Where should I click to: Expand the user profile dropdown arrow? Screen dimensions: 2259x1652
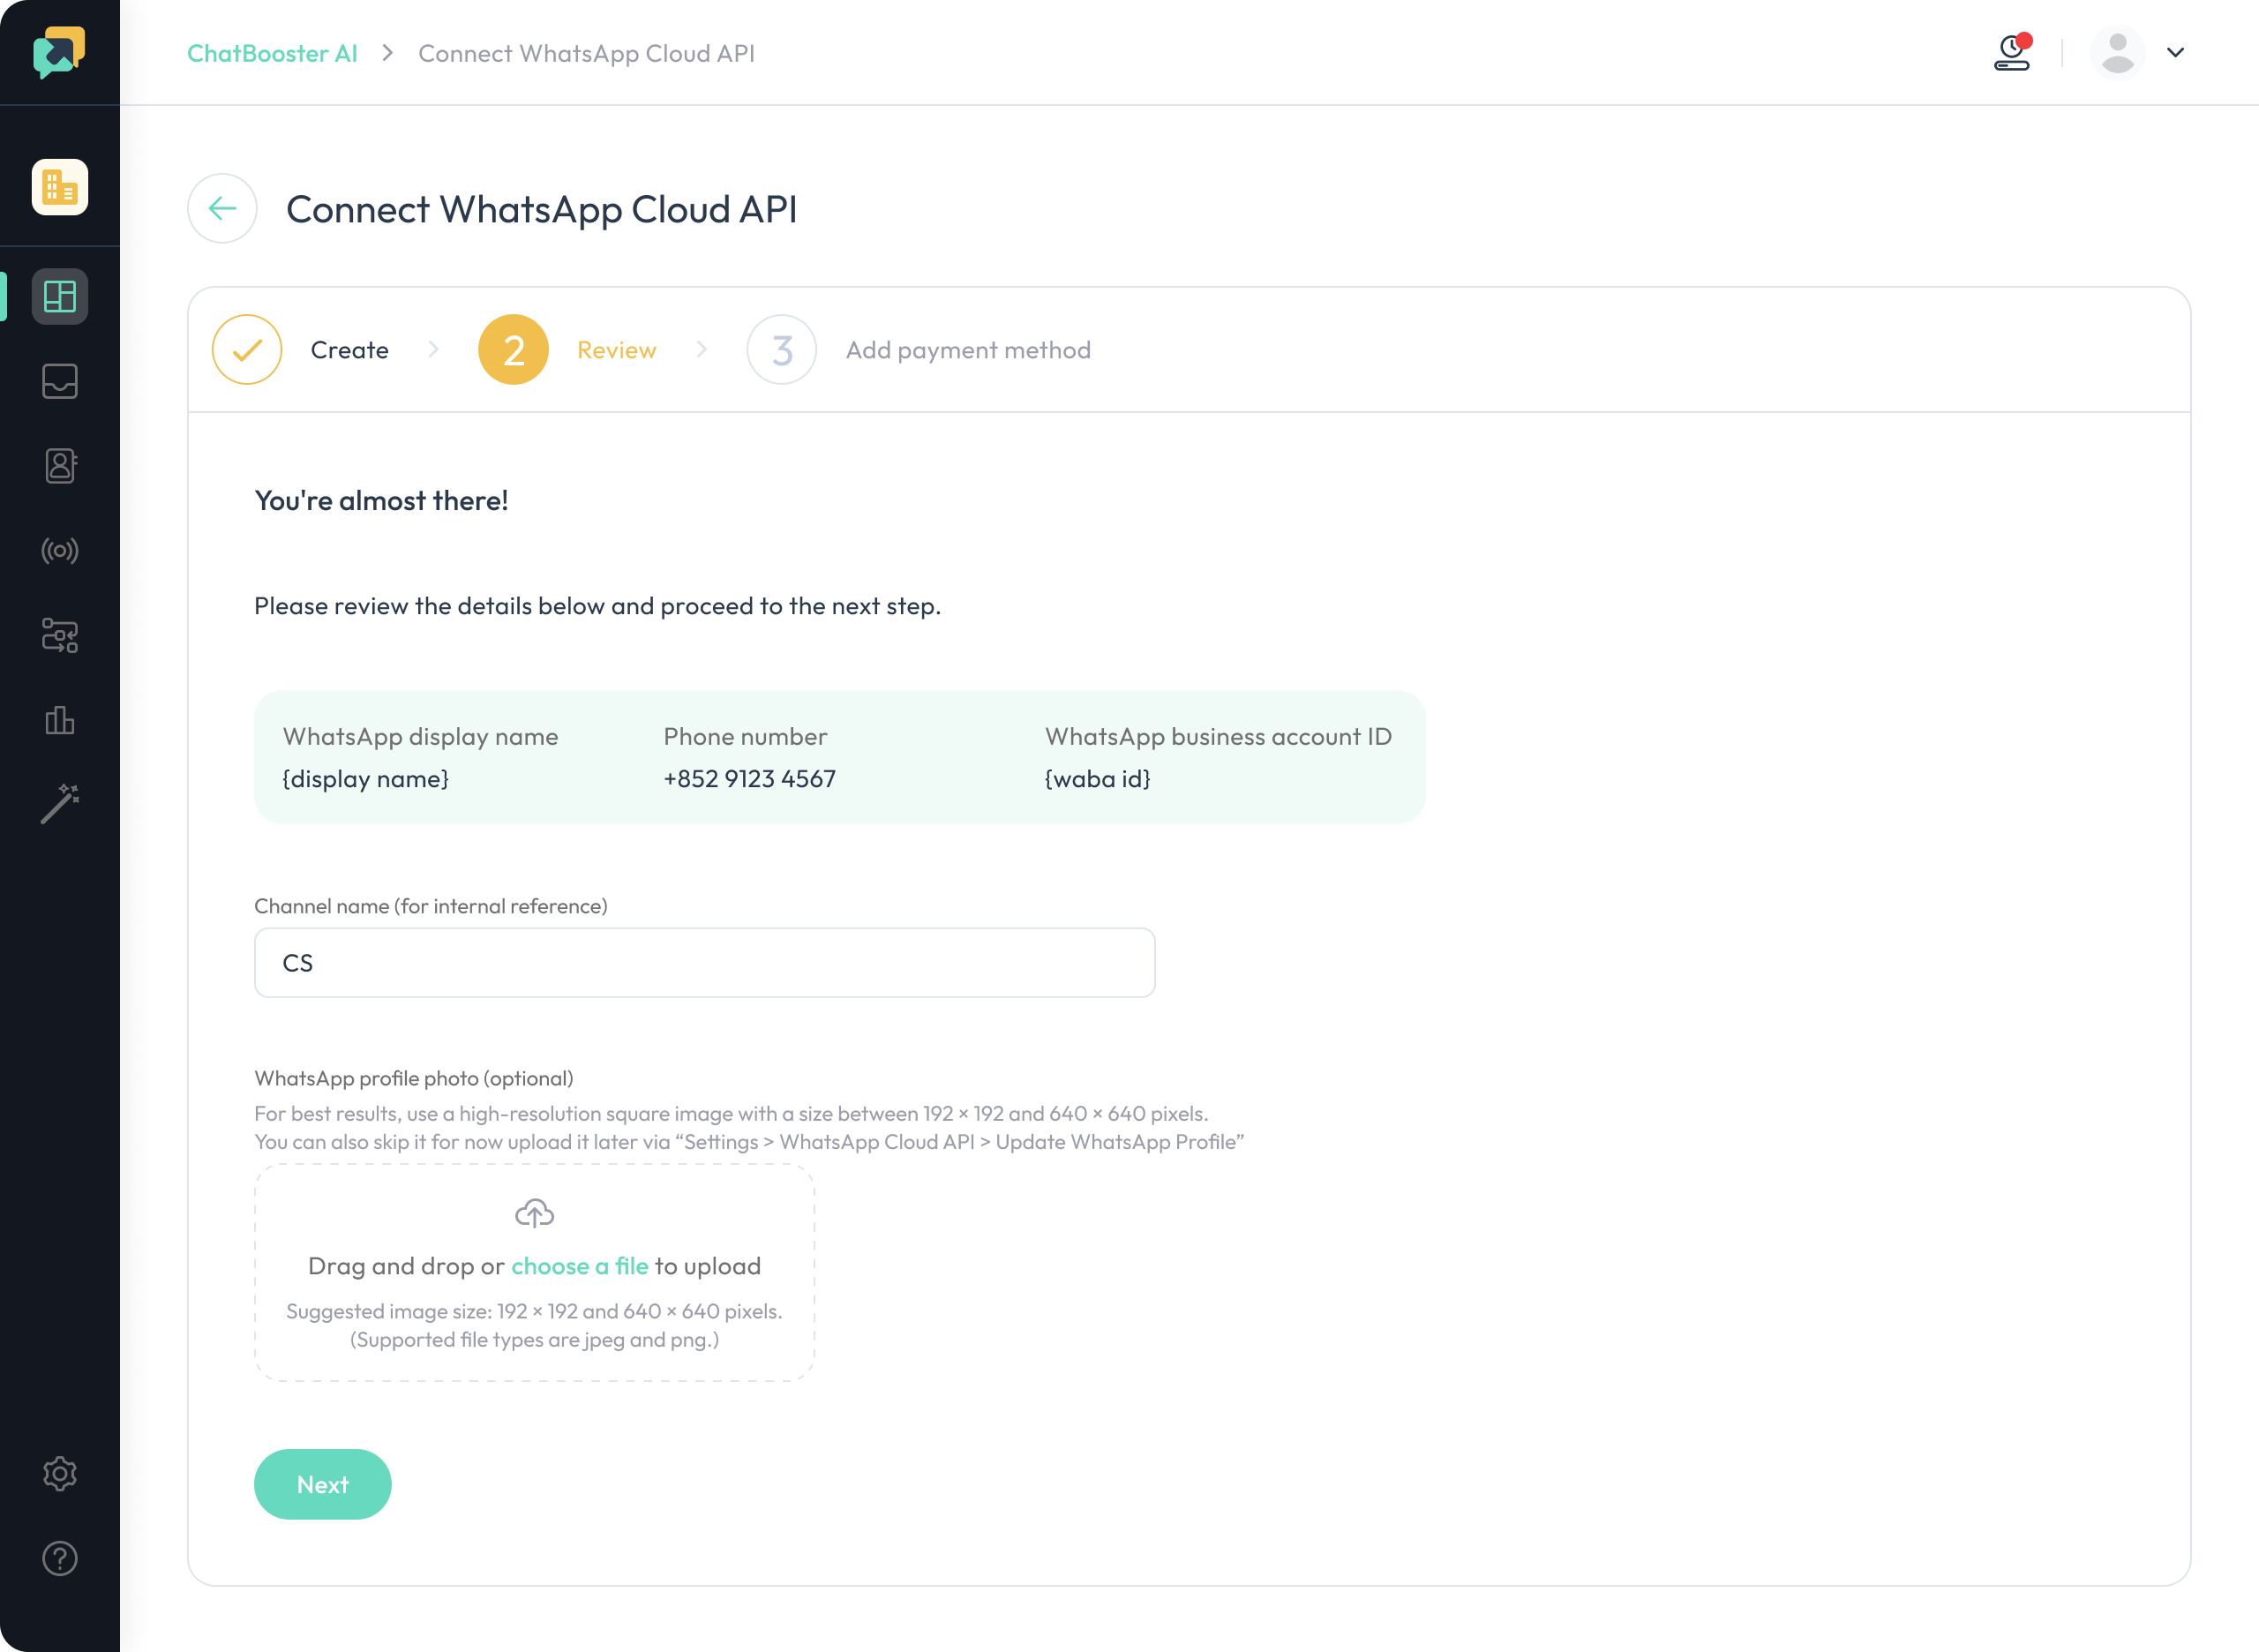pos(2176,52)
